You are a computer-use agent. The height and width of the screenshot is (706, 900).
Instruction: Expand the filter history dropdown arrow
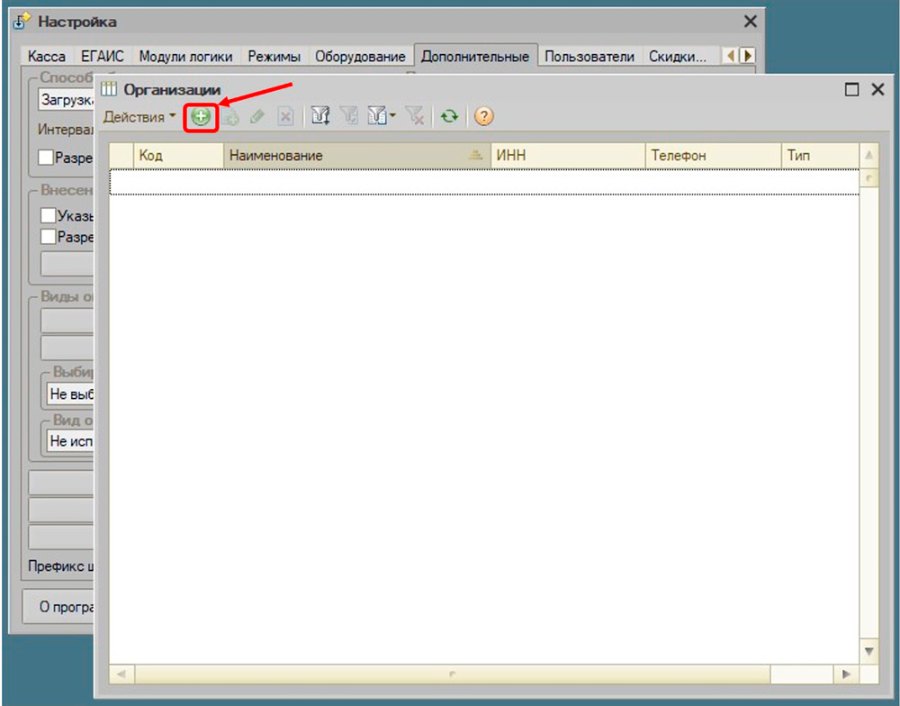point(392,116)
